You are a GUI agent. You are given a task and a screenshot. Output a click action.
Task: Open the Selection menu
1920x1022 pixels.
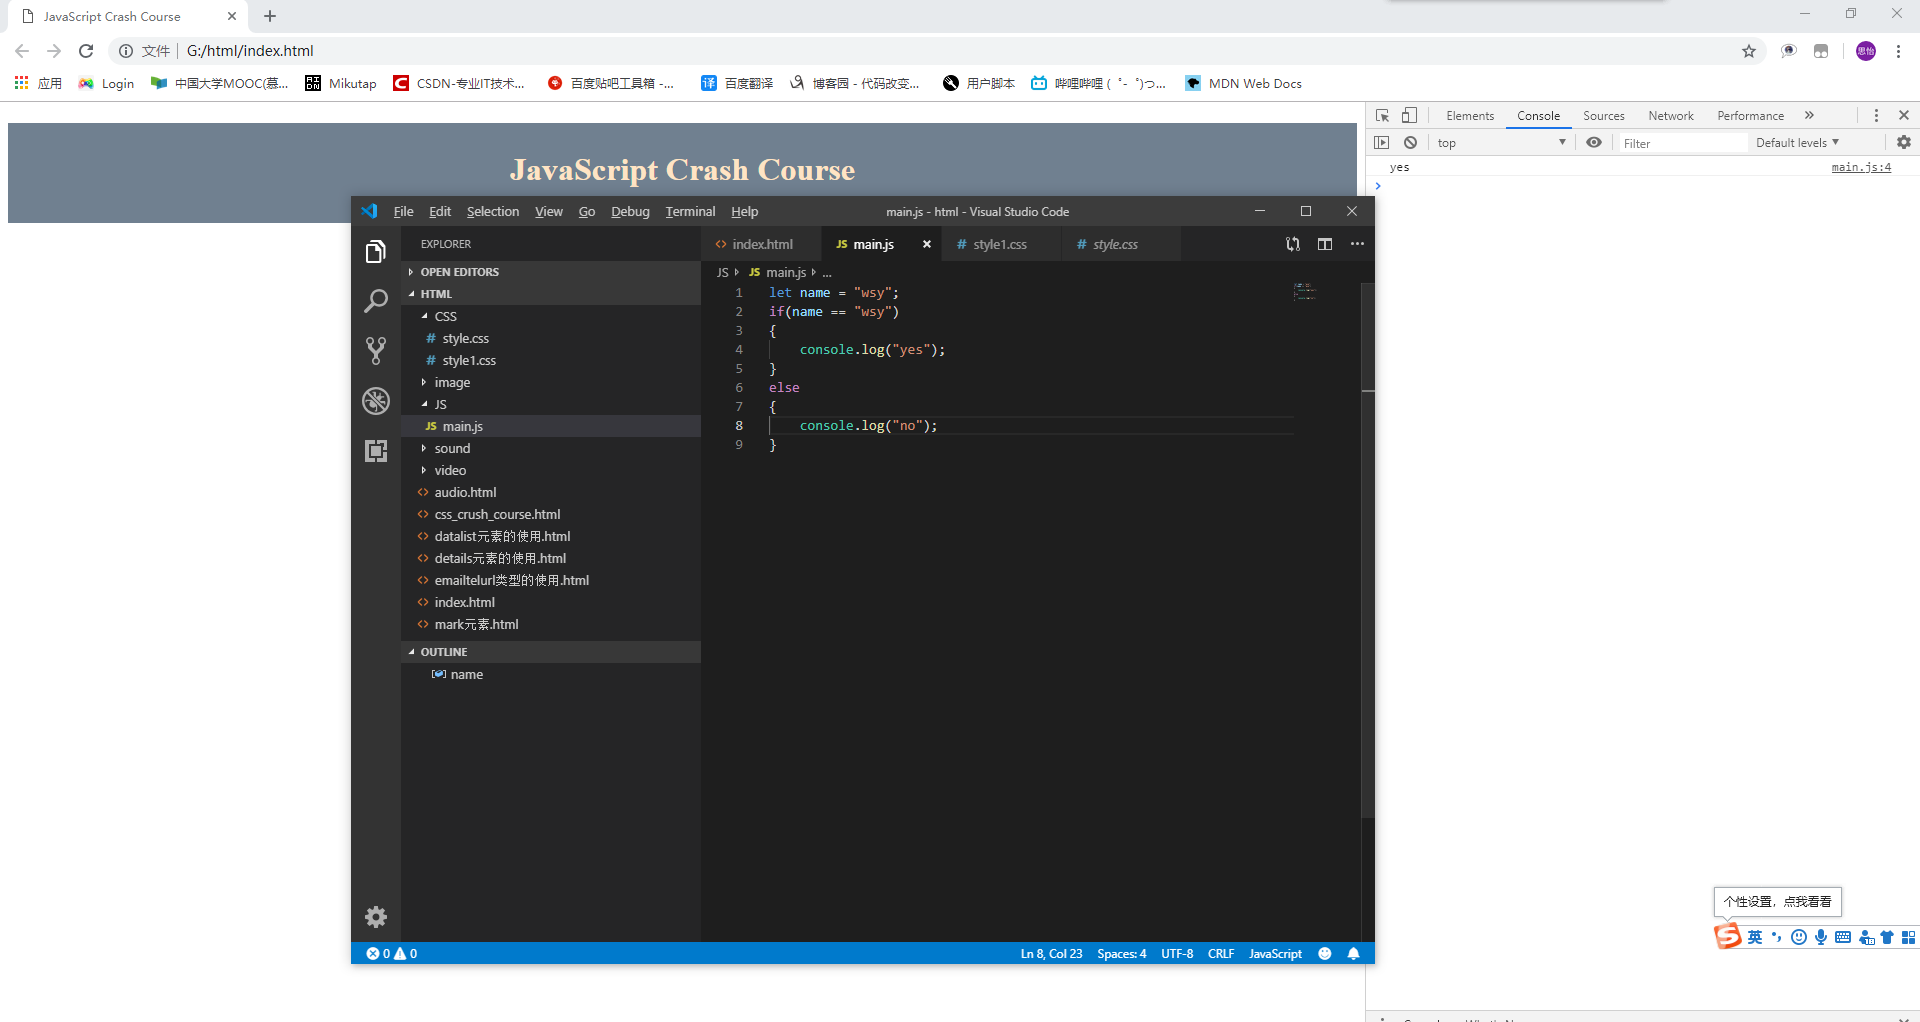tap(493, 212)
